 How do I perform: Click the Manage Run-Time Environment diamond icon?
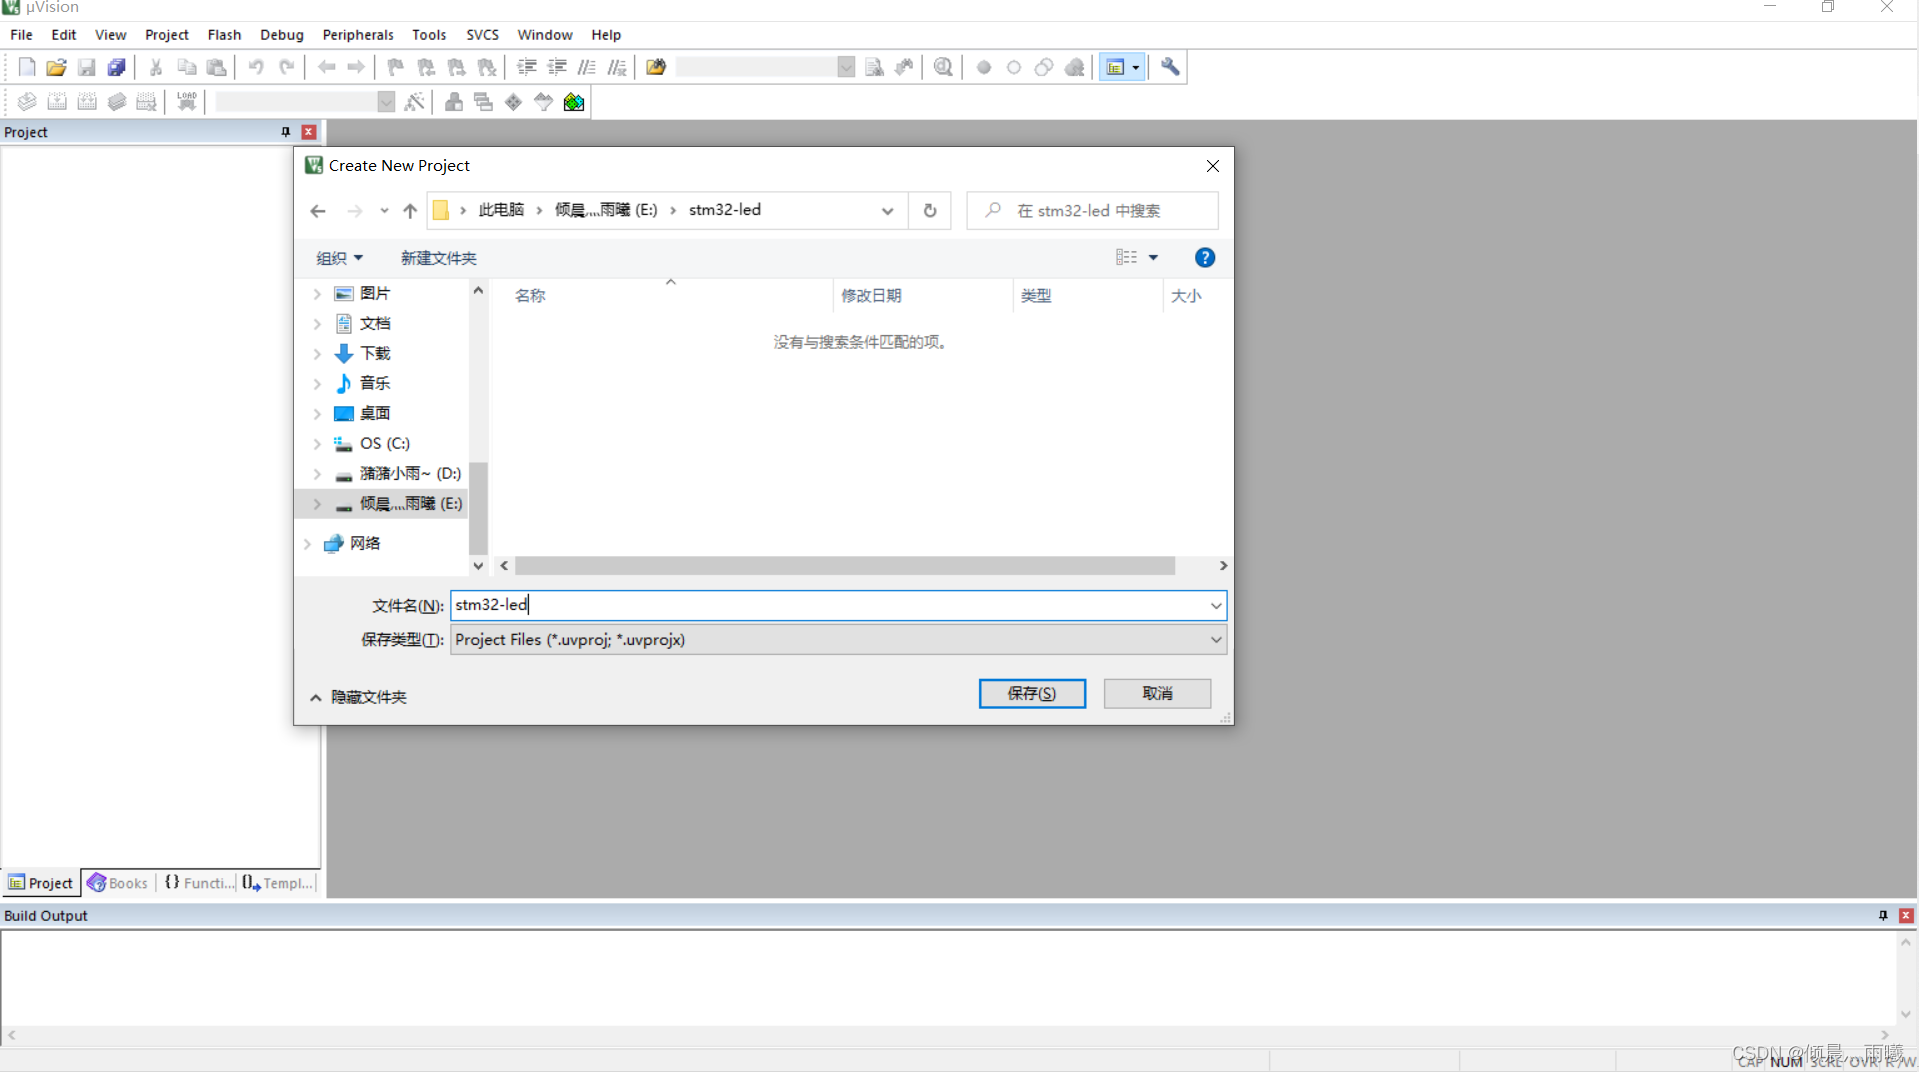[514, 101]
